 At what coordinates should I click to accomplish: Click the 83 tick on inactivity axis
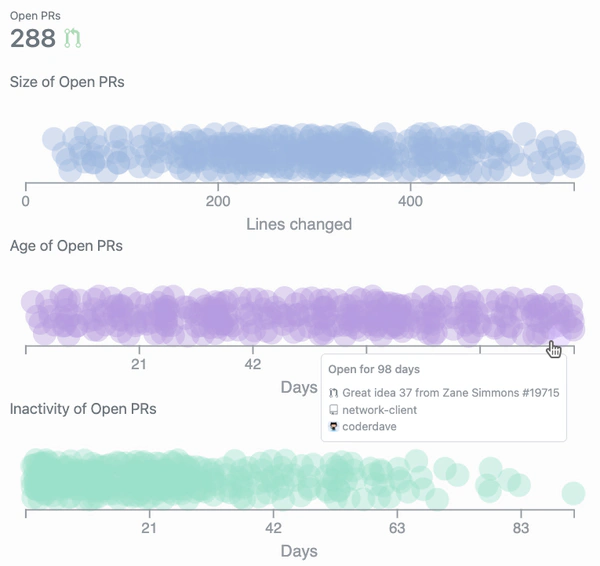tap(520, 528)
